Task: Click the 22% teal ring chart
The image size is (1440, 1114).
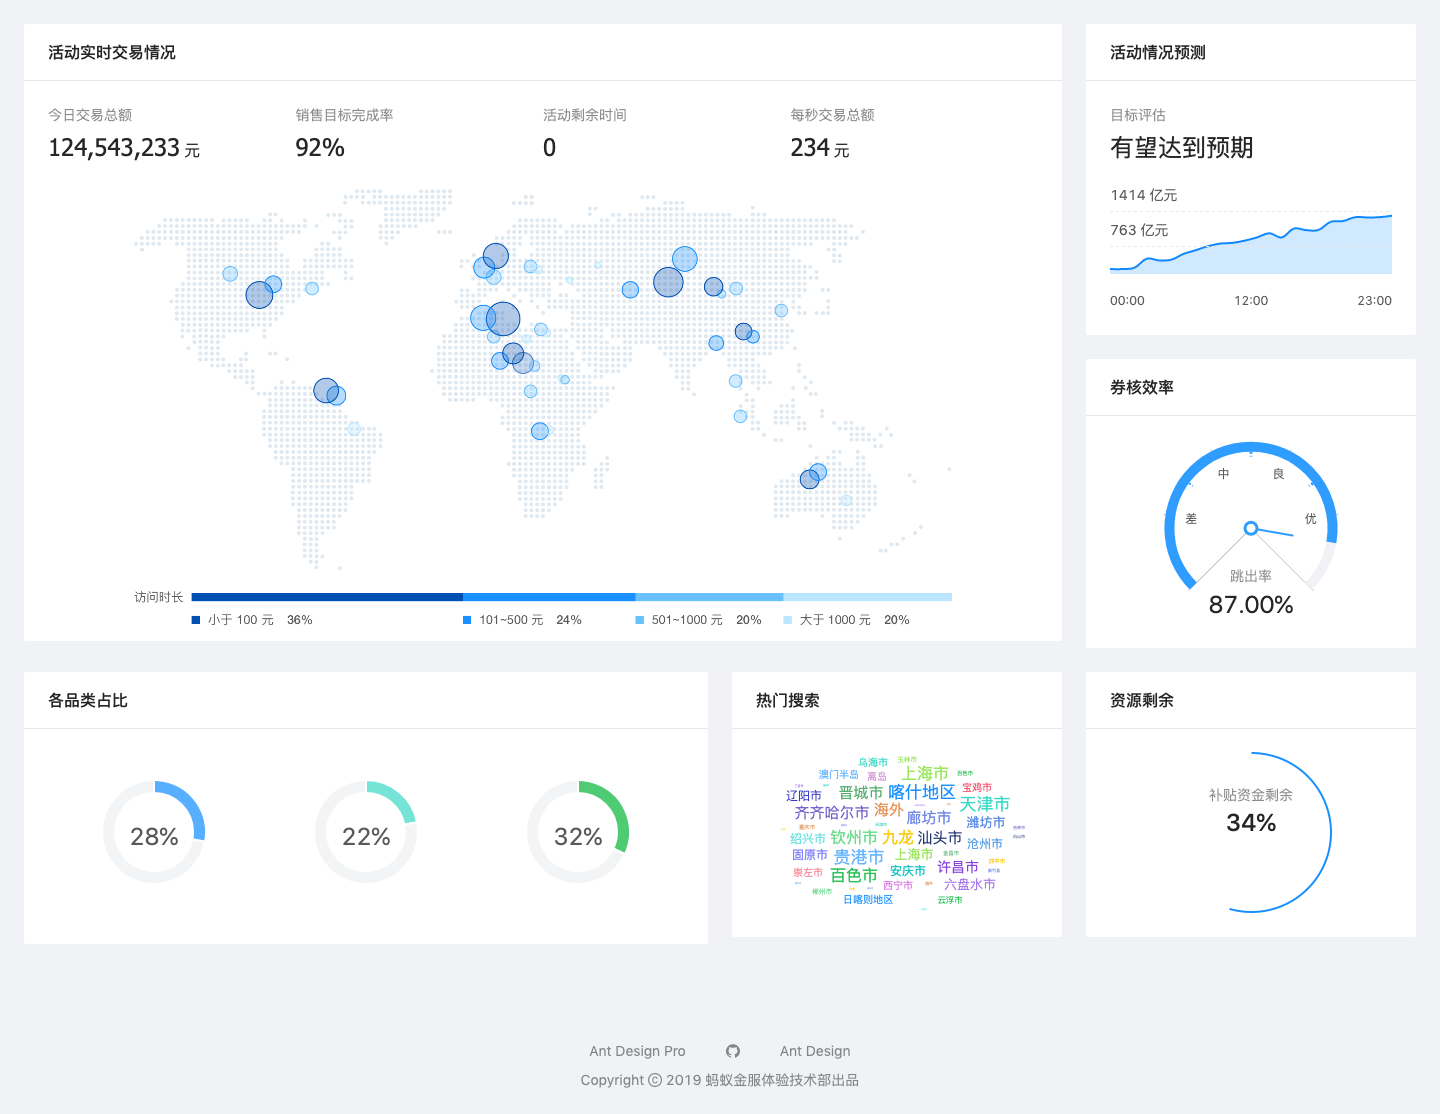Action: 366,832
